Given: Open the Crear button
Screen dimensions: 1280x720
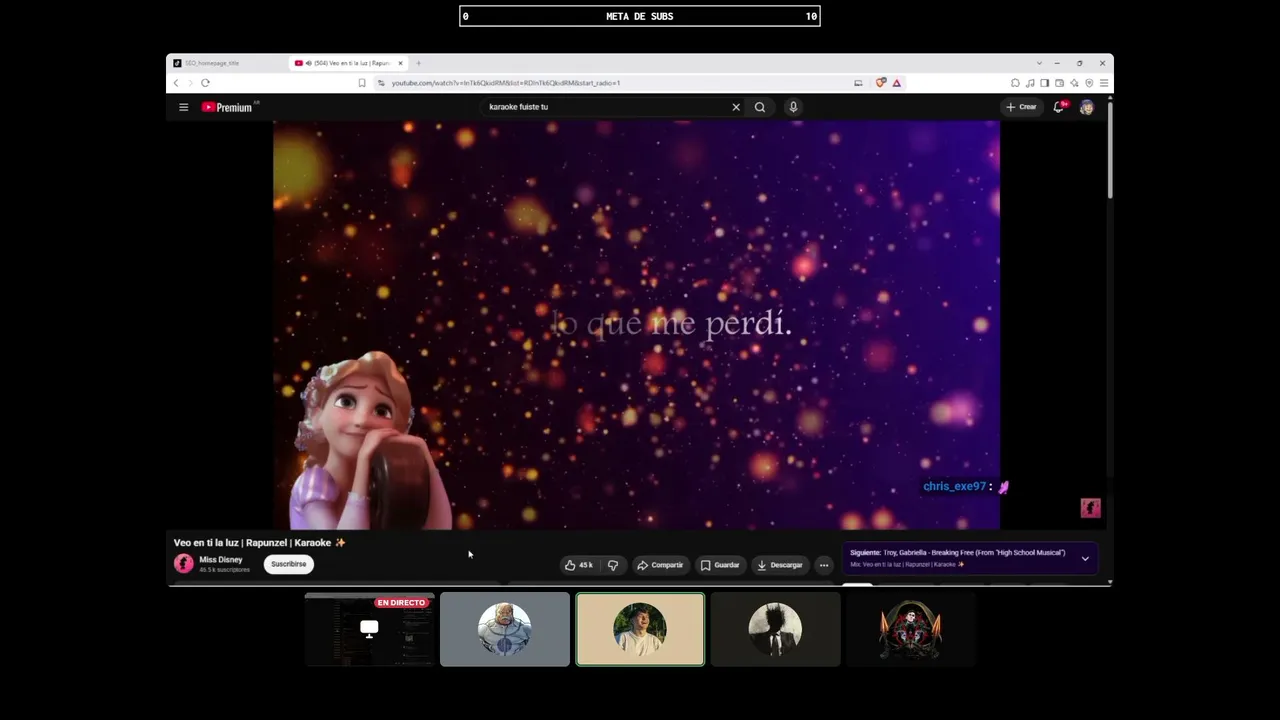Looking at the screenshot, I should coord(1021,107).
